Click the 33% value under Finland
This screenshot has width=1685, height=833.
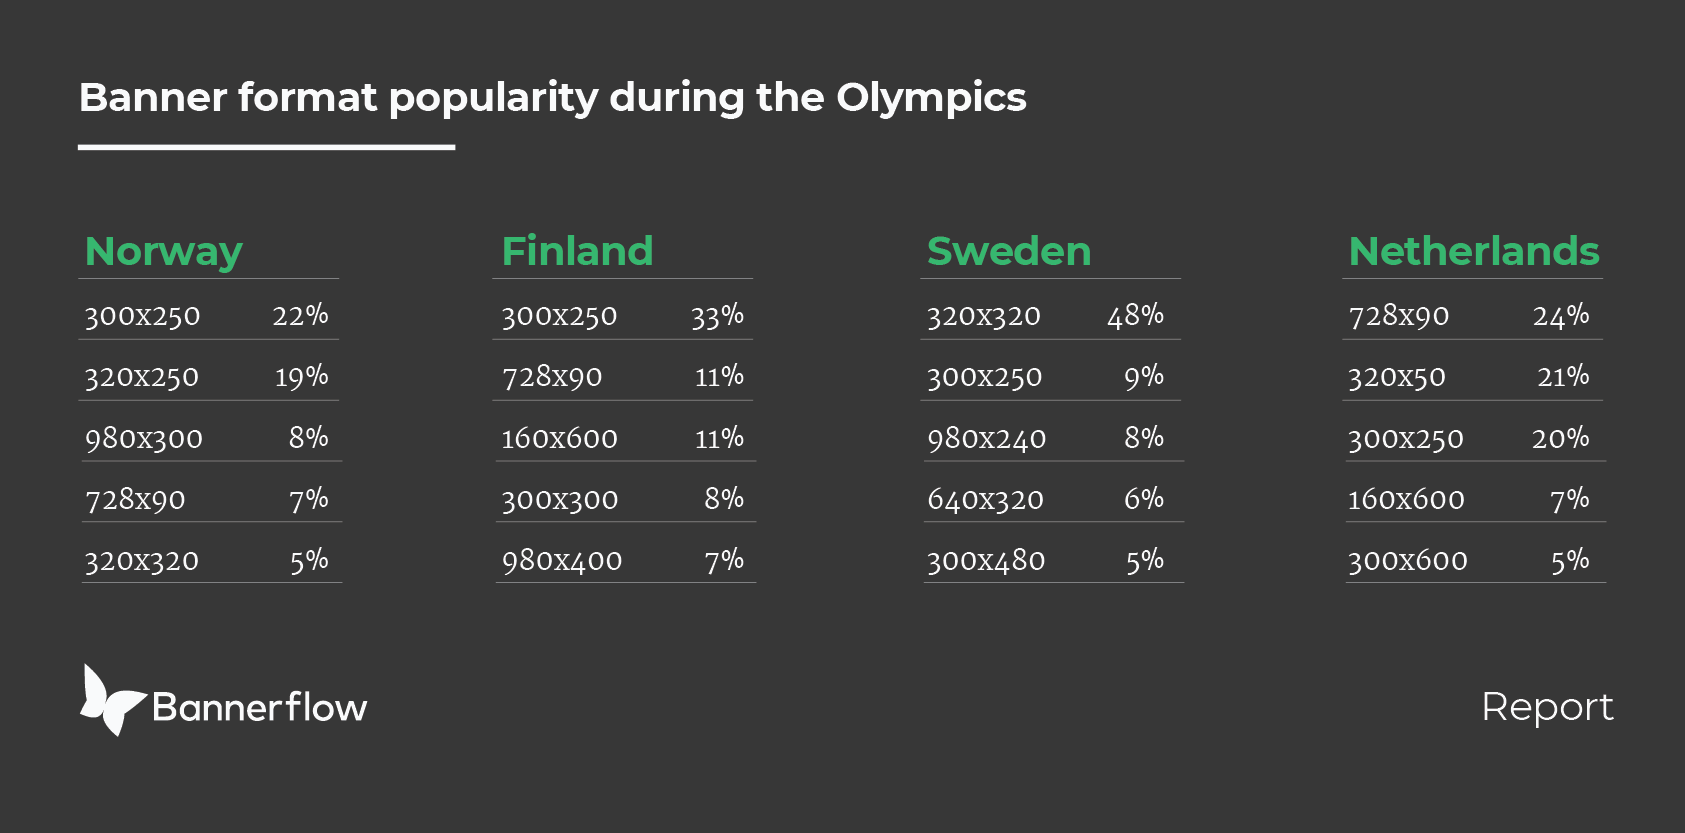tap(717, 316)
